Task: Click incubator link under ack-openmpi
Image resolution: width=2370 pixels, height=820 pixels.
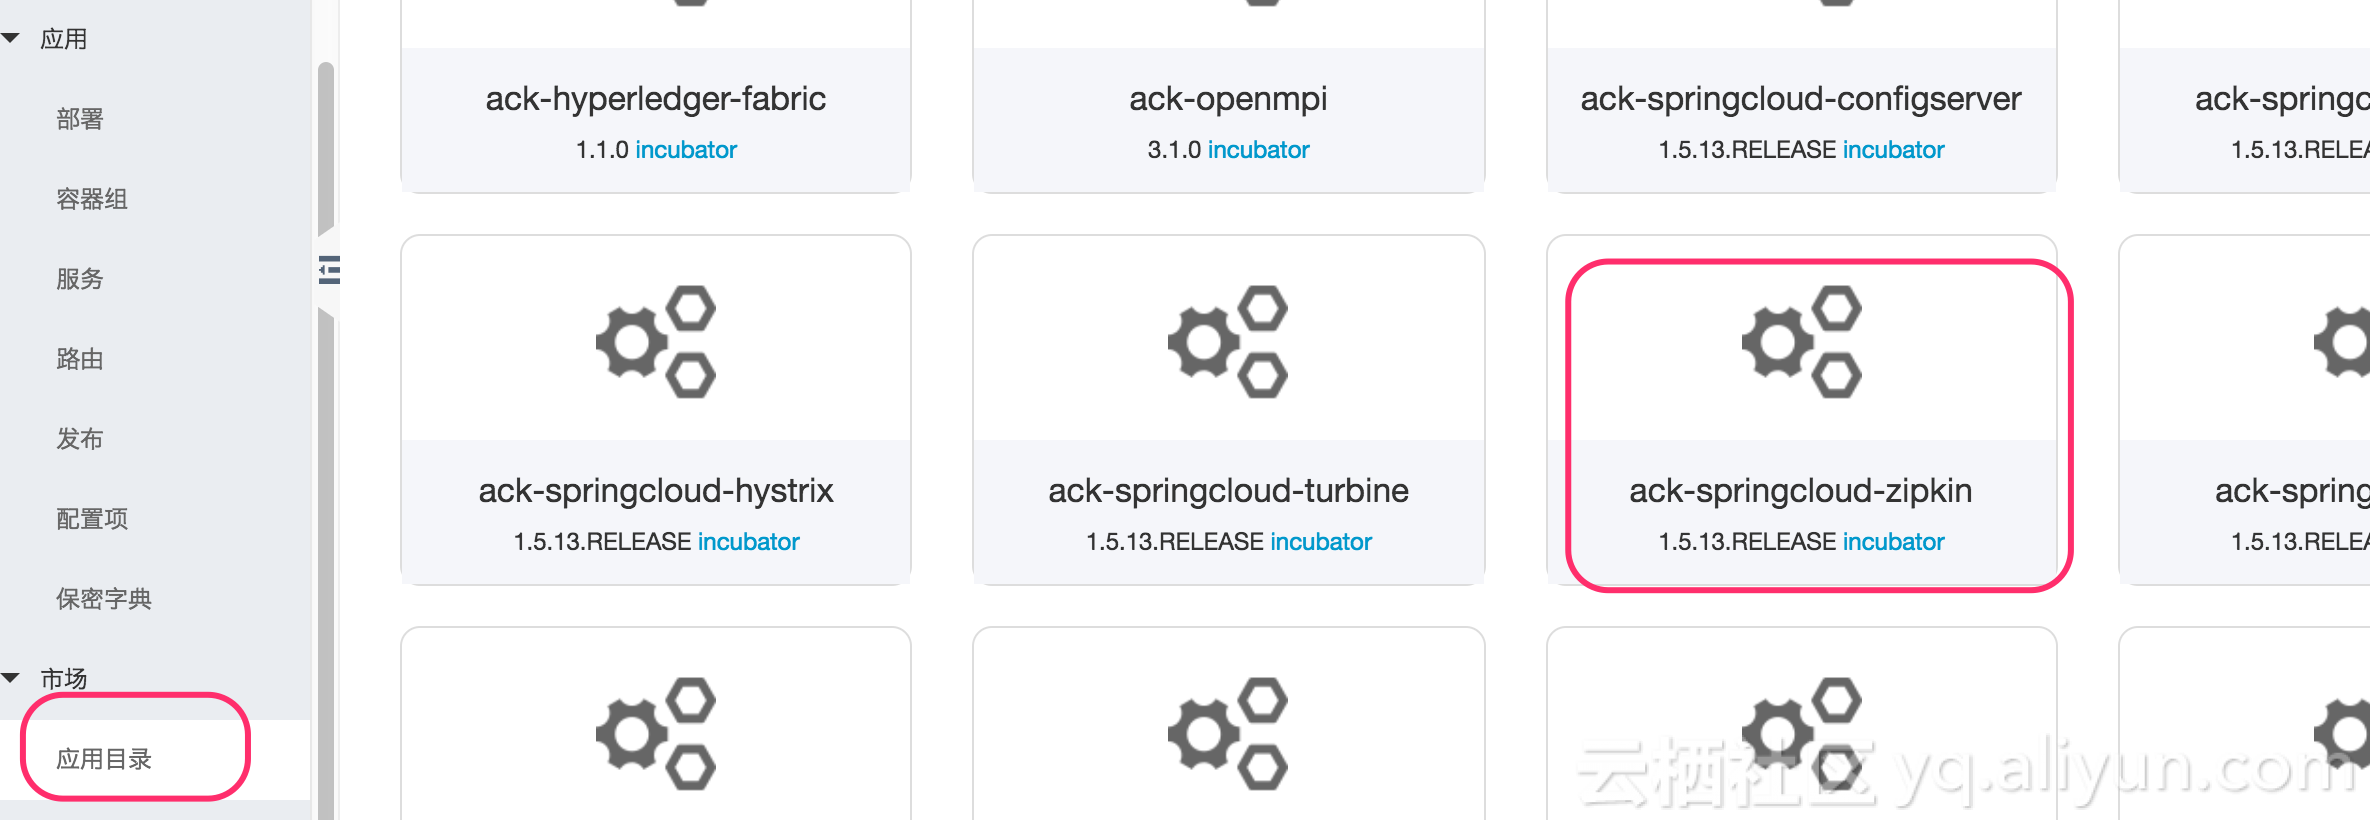Action: pyautogui.click(x=1259, y=150)
